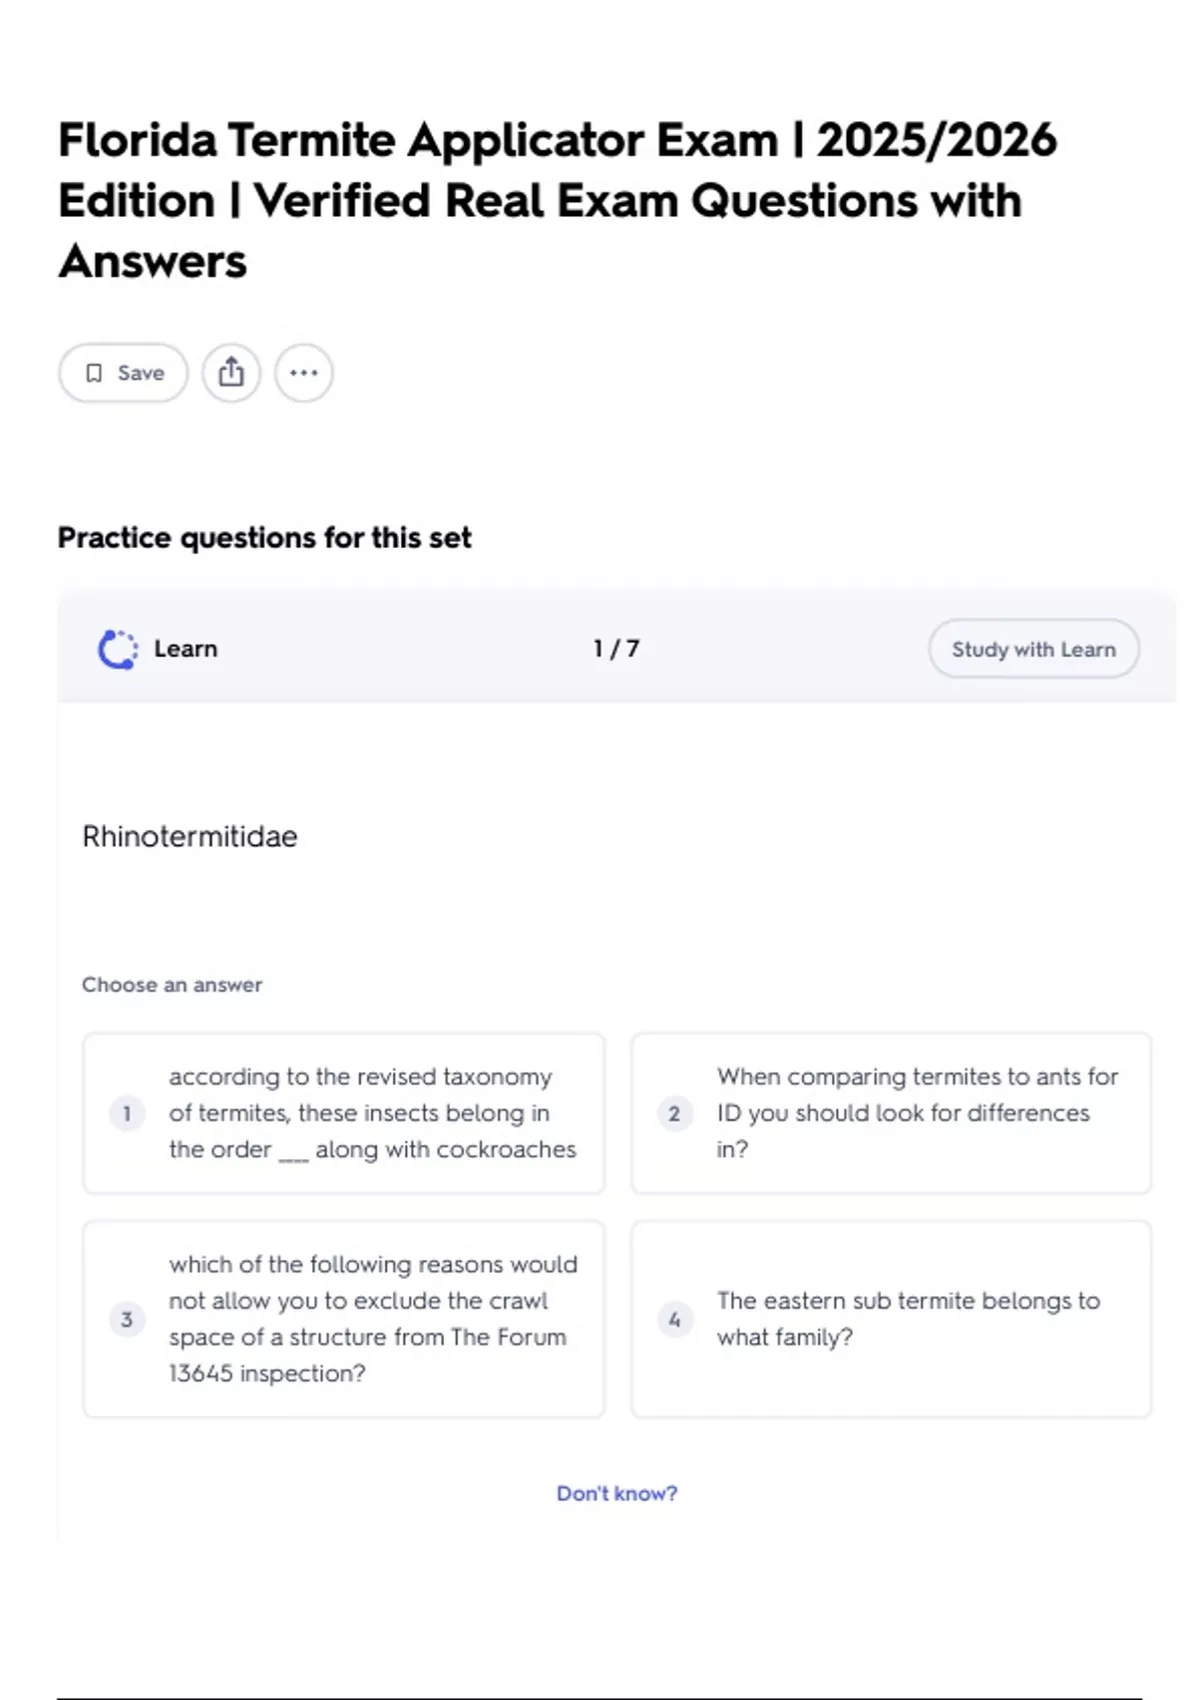1200x1700 pixels.
Task: Click the number 1 badge
Action: pyautogui.click(x=127, y=1113)
